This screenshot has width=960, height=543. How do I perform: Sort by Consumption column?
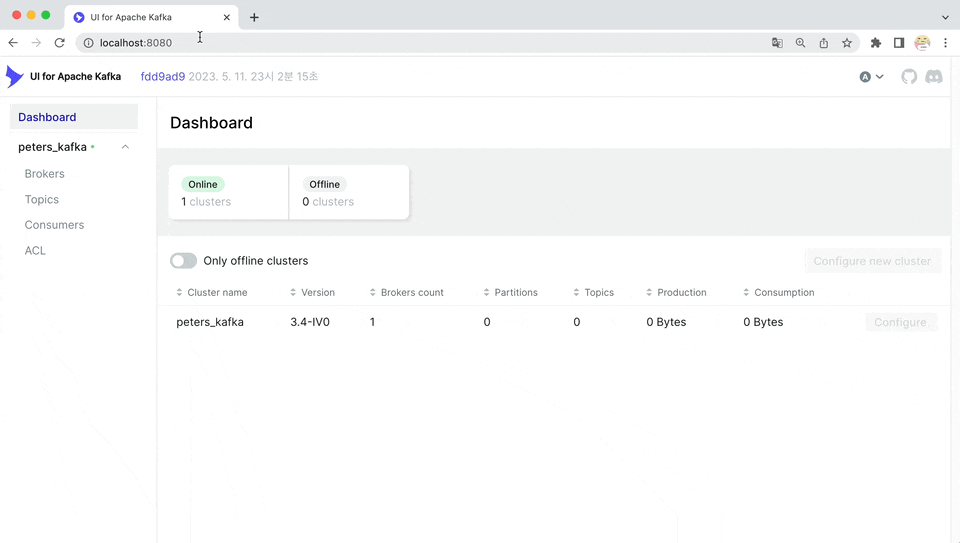point(778,293)
